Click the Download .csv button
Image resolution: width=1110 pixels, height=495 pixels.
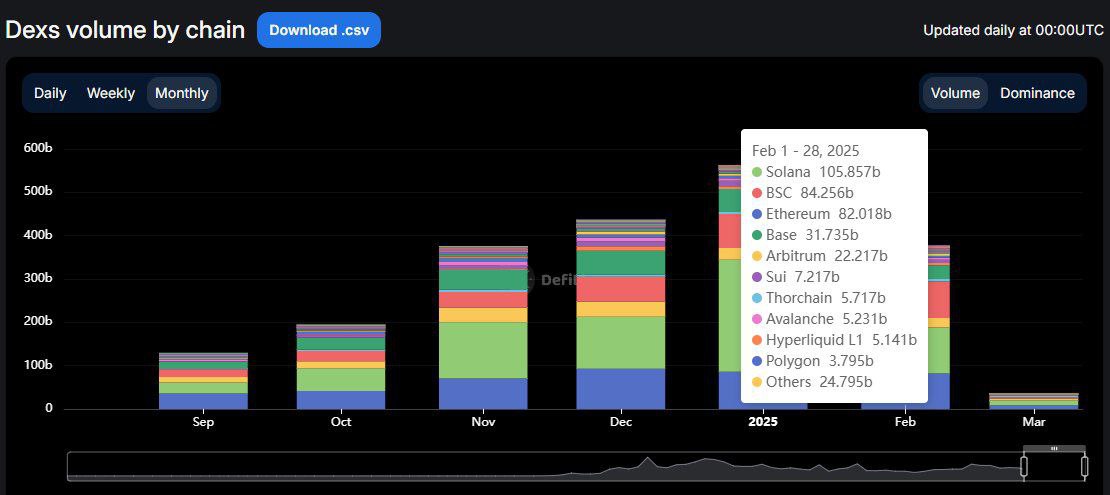pyautogui.click(x=318, y=30)
